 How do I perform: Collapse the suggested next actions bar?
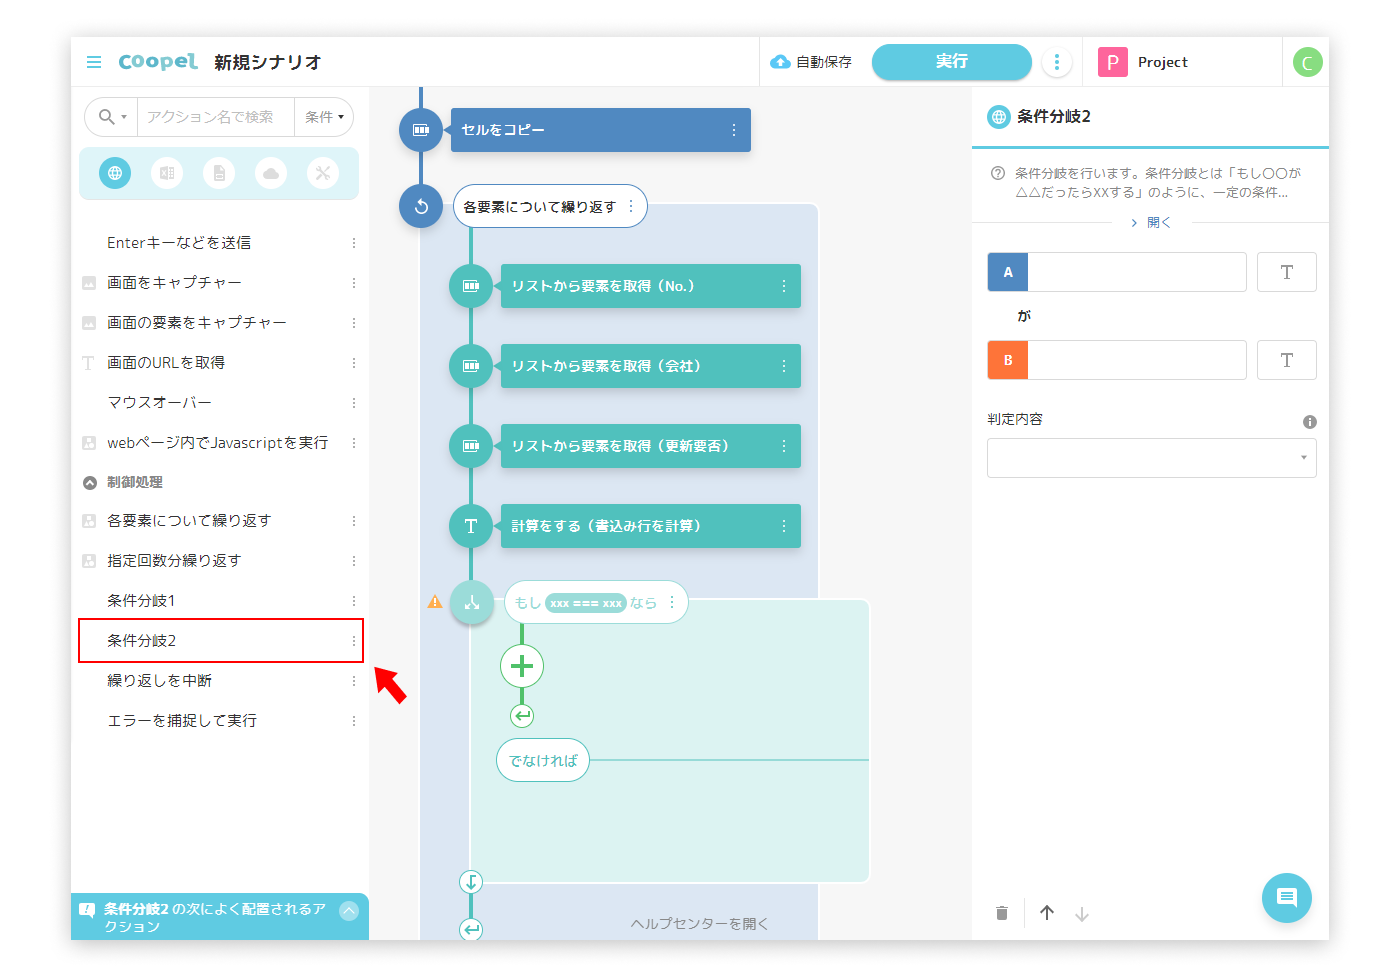click(x=349, y=910)
